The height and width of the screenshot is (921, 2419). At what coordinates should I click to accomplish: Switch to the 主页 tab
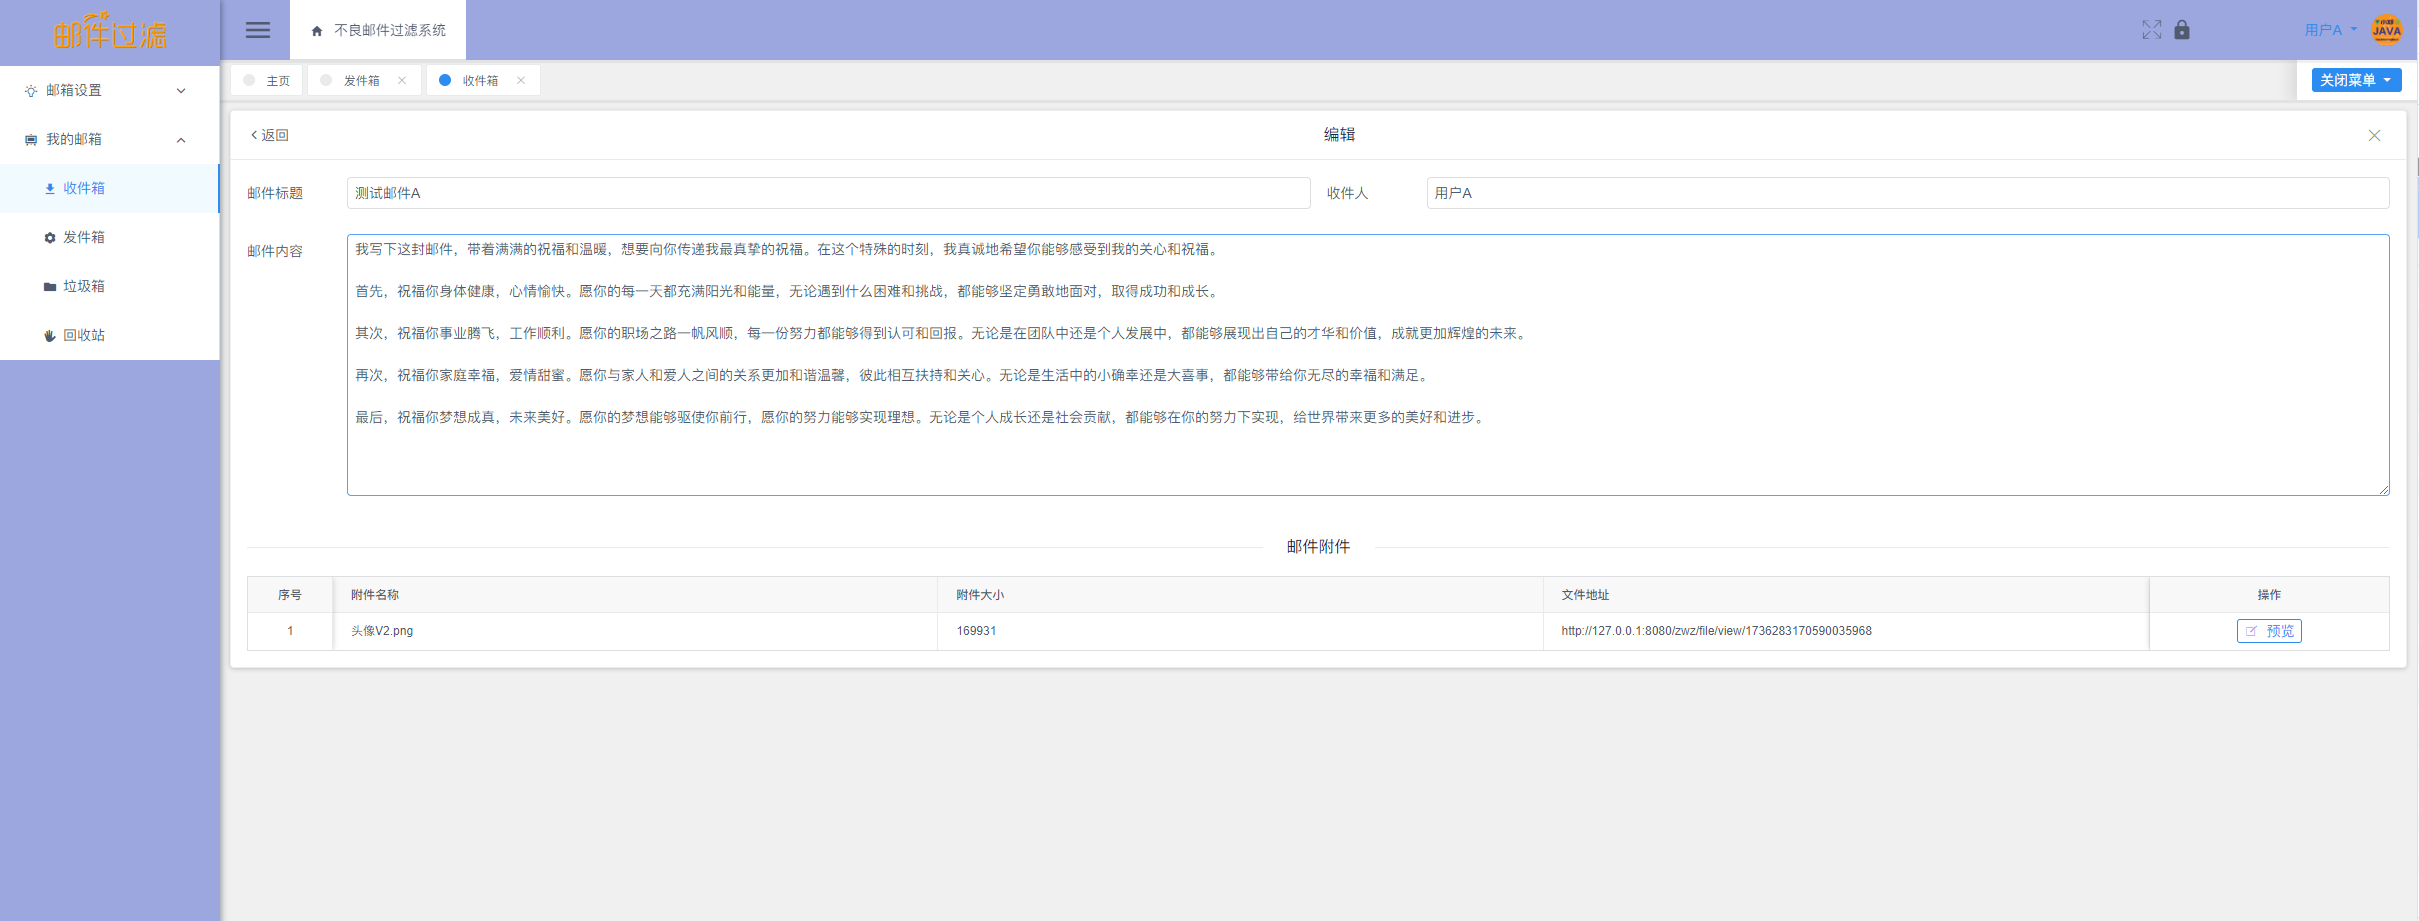tap(277, 81)
